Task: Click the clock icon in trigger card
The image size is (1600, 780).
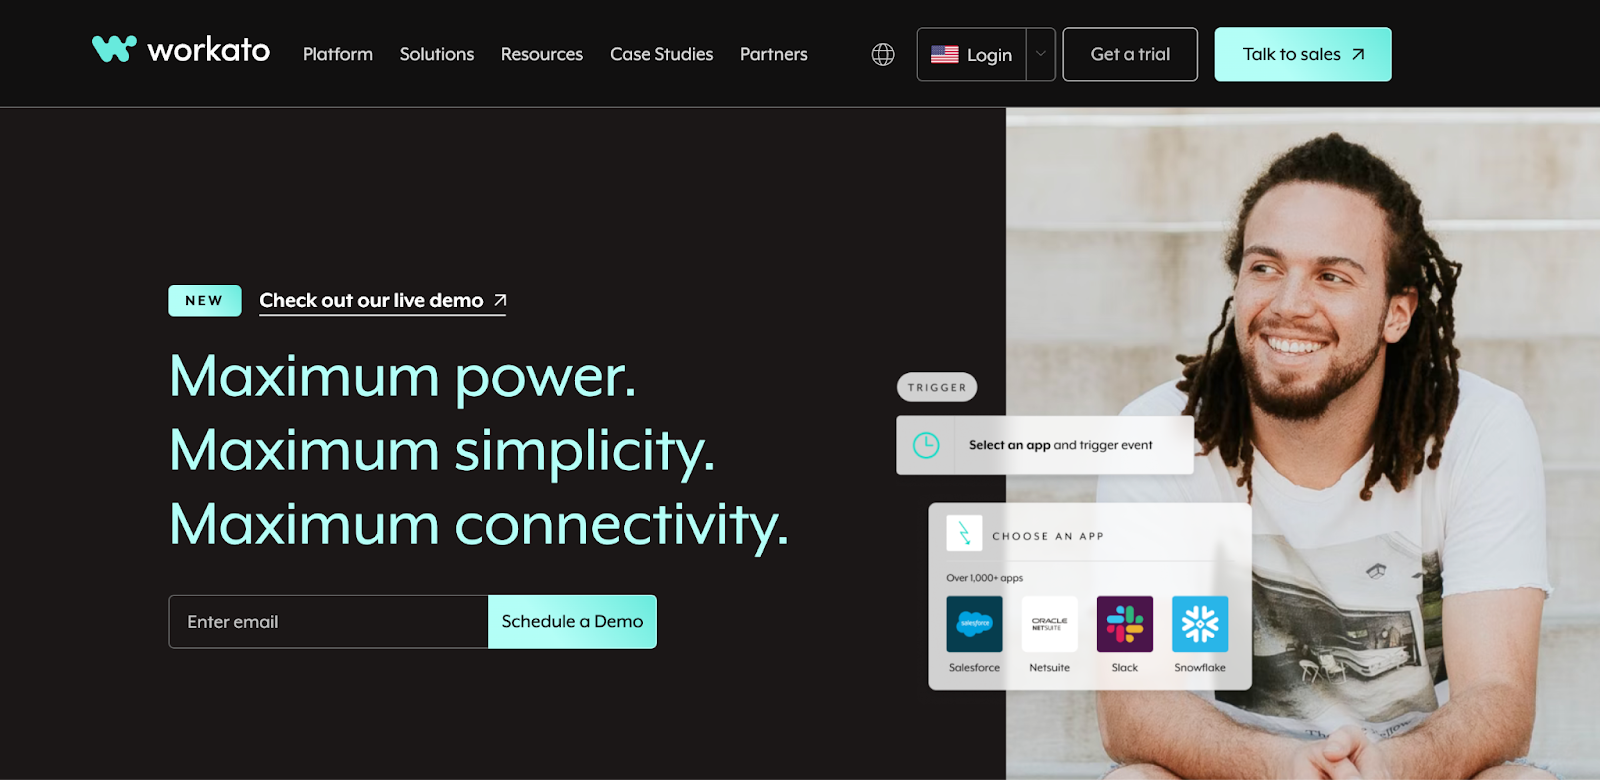Action: click(x=926, y=445)
